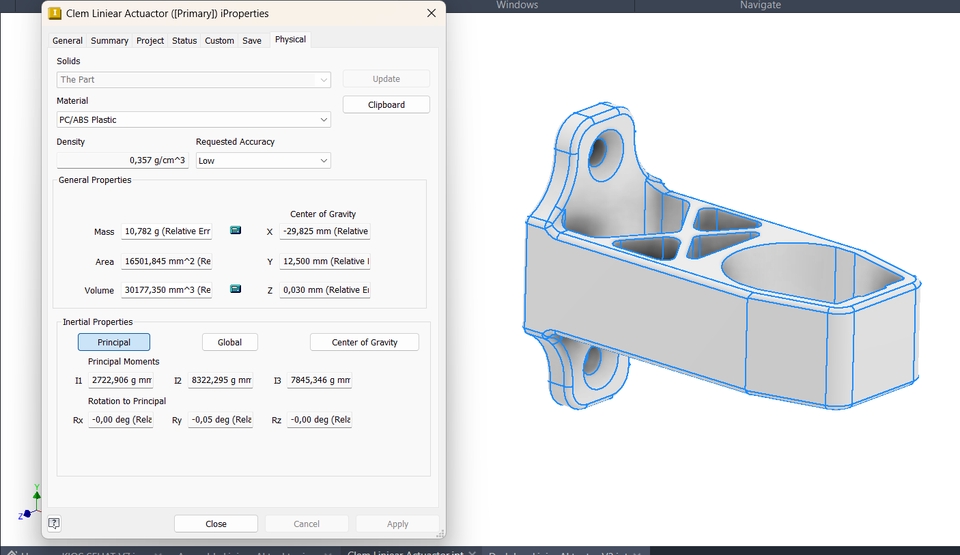Click the Close button
Screen dimensions: 960x555
pyautogui.click(x=216, y=524)
